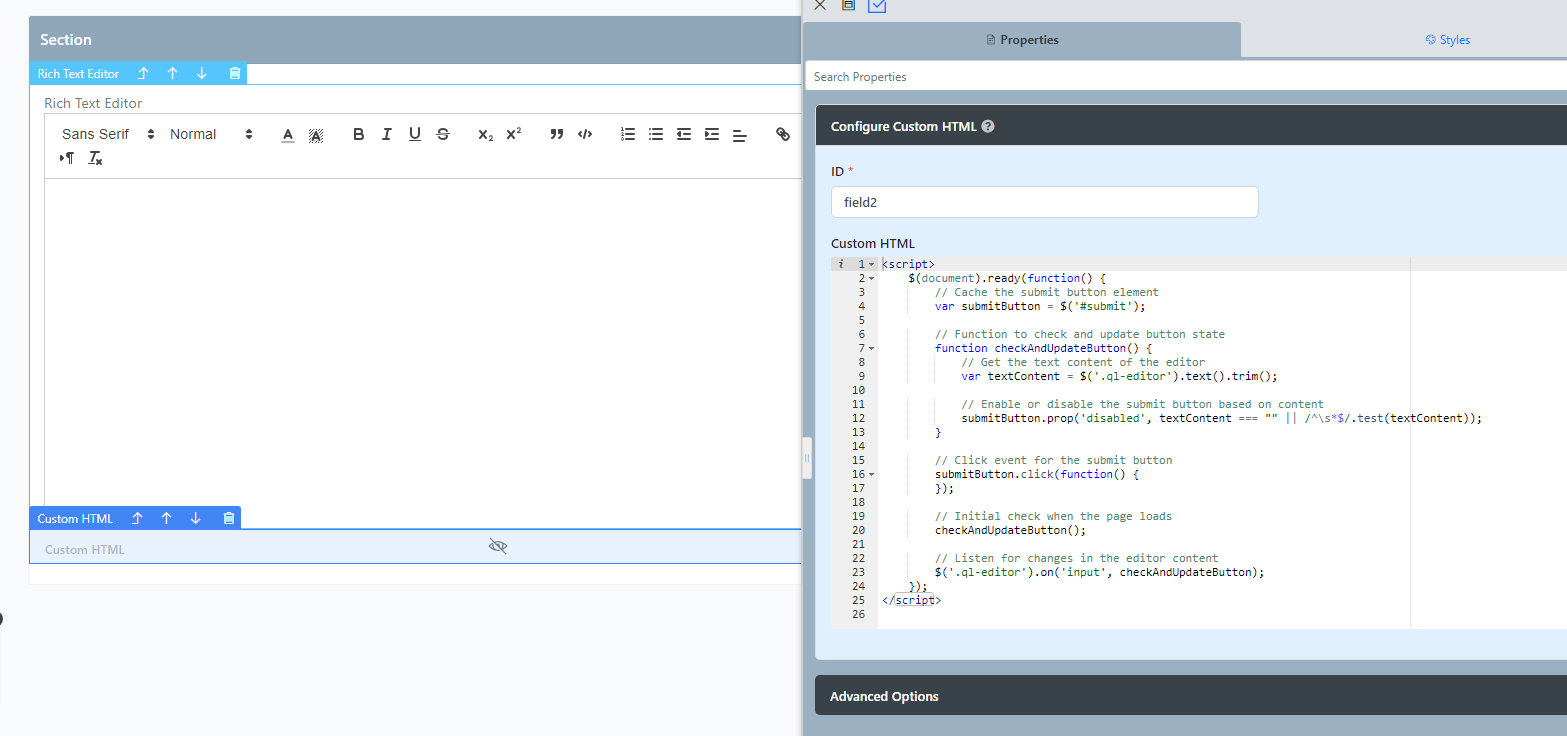The width and height of the screenshot is (1567, 736).
Task: Collapse the Configure Custom HTML section header
Action: [x=1191, y=126]
